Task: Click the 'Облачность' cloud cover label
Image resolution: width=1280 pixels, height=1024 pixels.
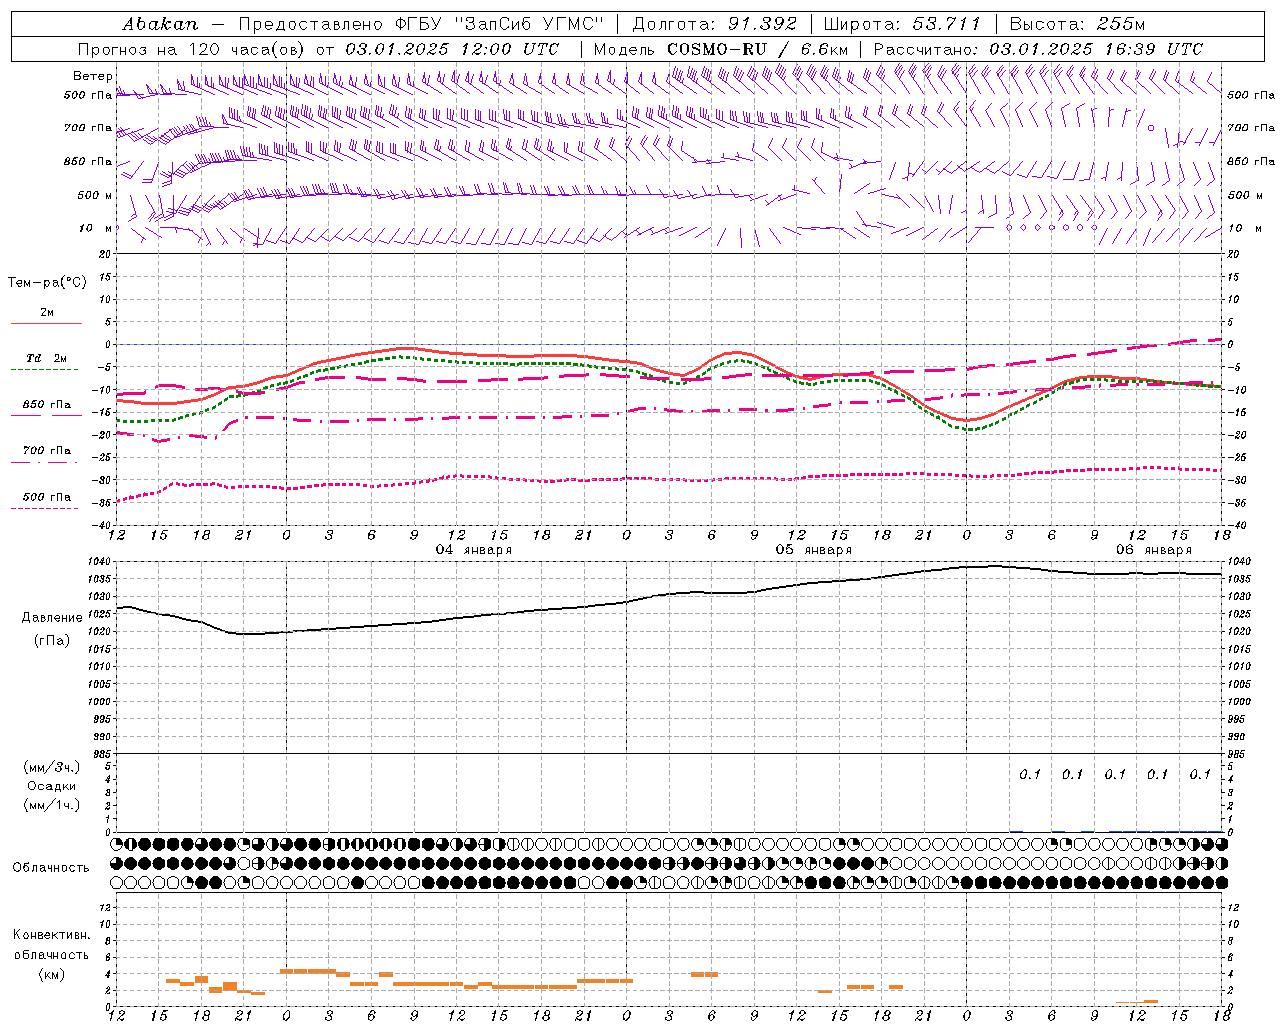Action: (51, 868)
